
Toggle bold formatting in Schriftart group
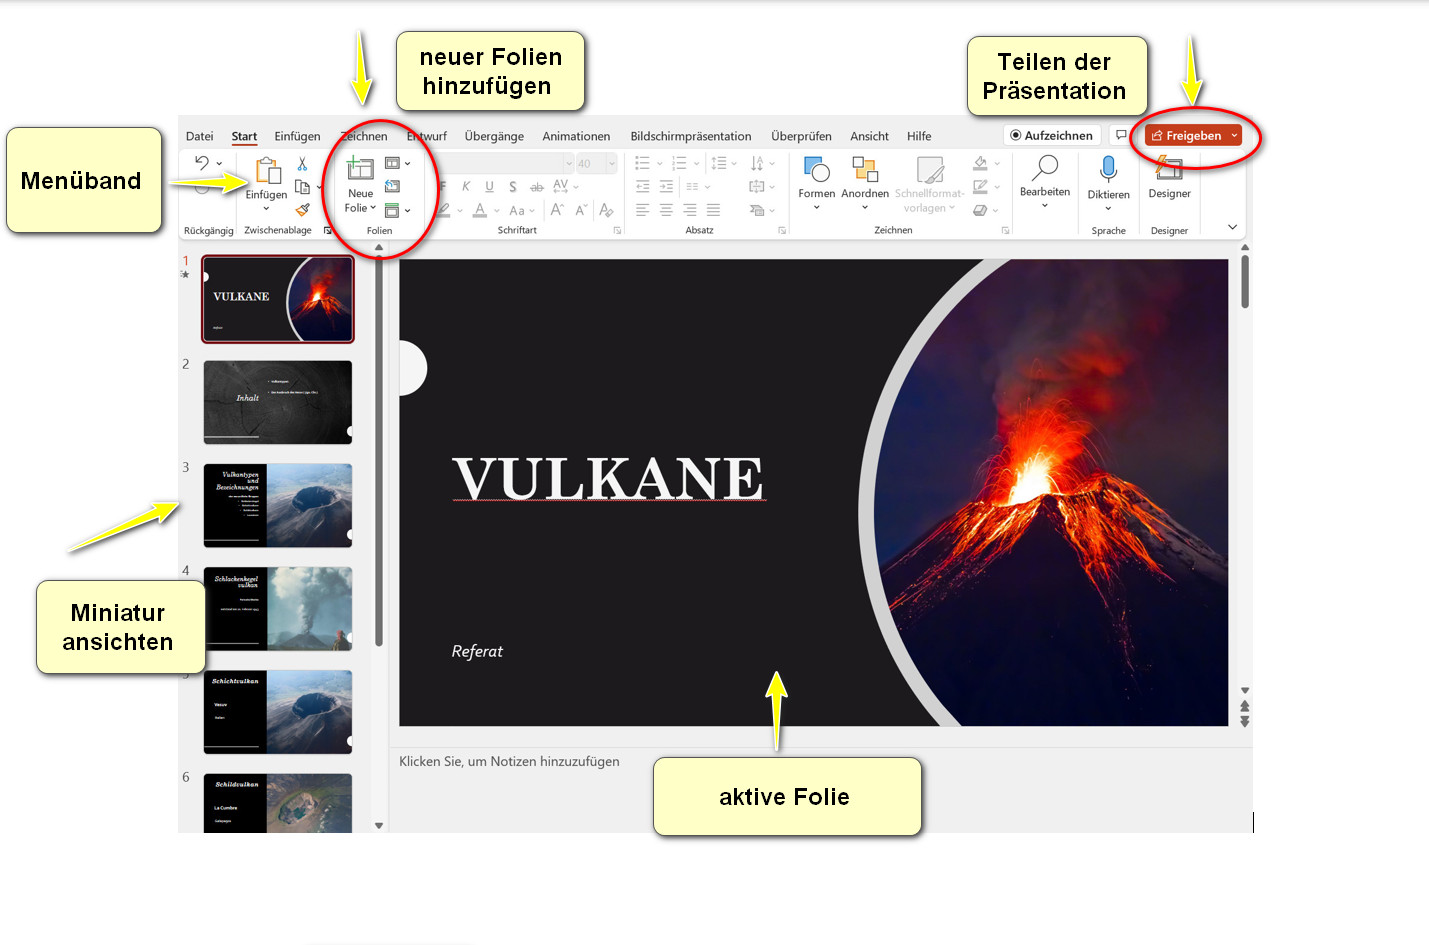coord(442,187)
